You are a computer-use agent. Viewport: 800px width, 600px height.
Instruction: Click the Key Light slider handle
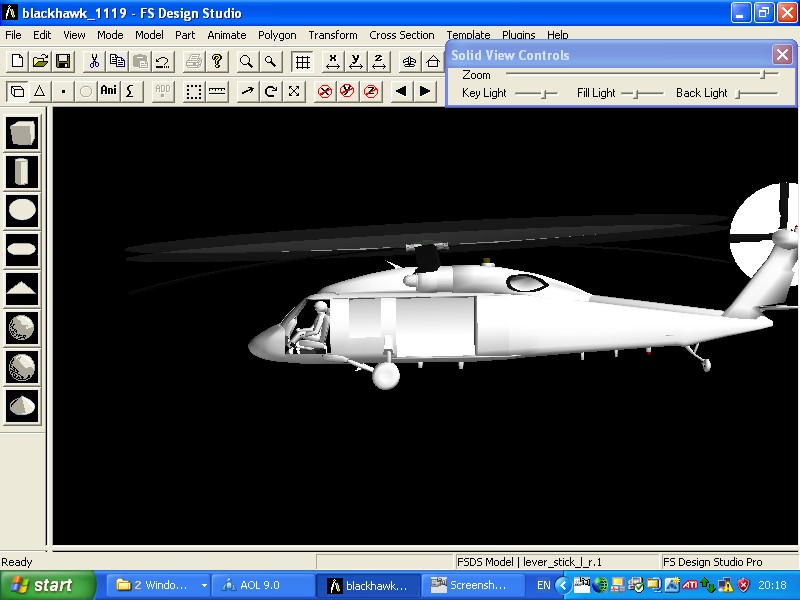544,93
